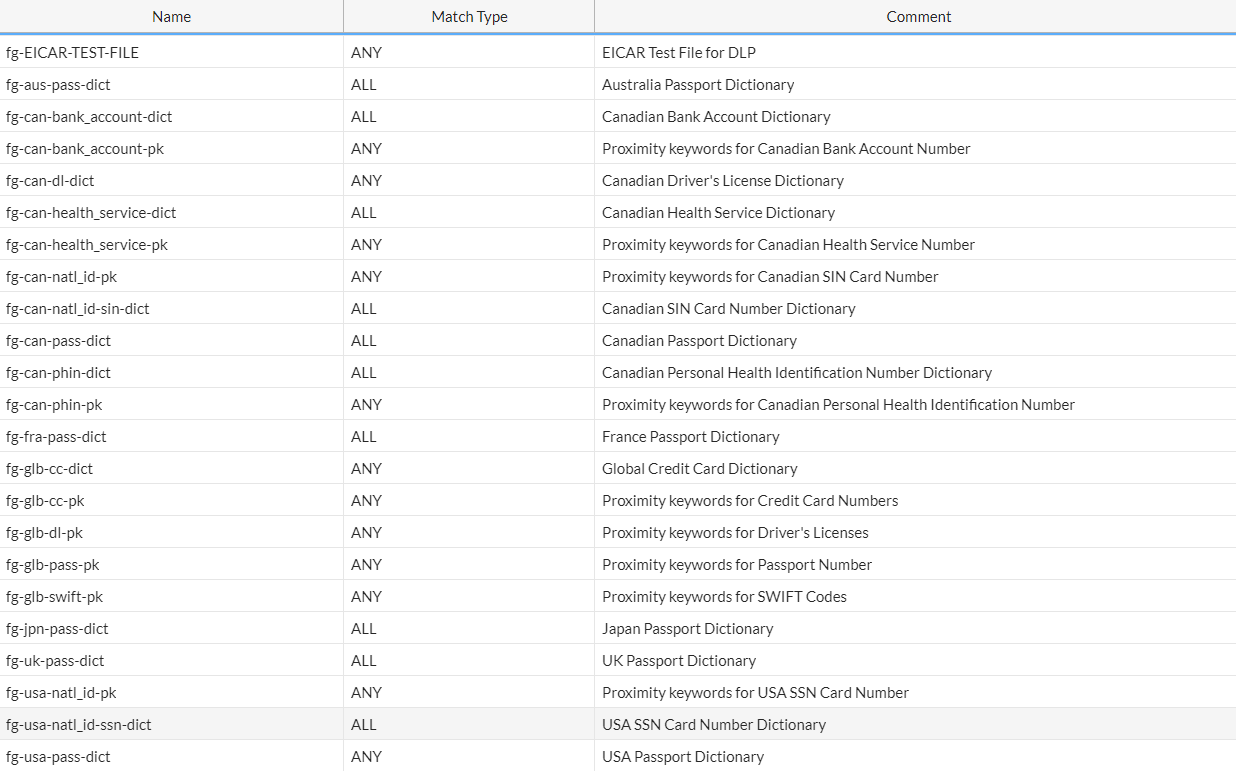This screenshot has height=771, width=1236.
Task: Click the fg-can-natl_id-sin-dict row
Action: [x=77, y=308]
